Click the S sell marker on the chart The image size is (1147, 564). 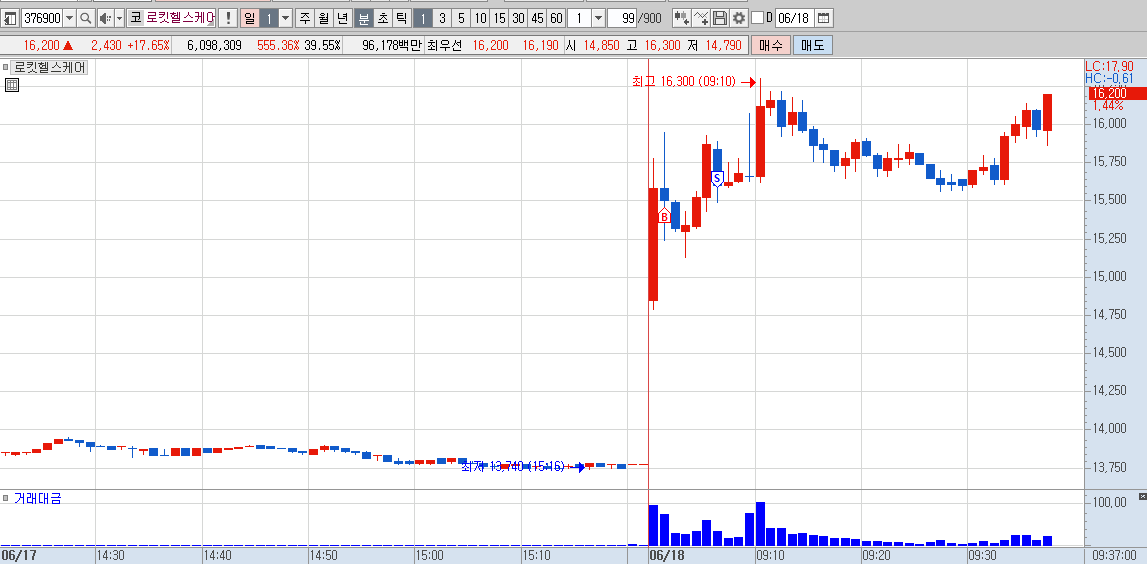(717, 178)
